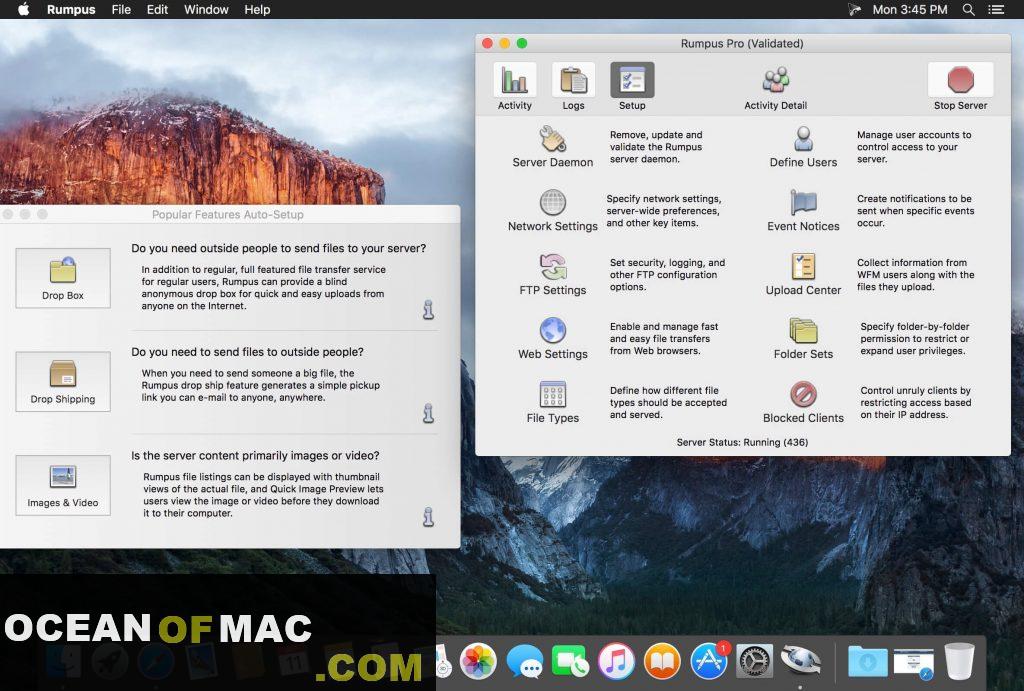This screenshot has width=1024, height=691.
Task: Click the Images & Video auto-setup button
Action: (63, 486)
